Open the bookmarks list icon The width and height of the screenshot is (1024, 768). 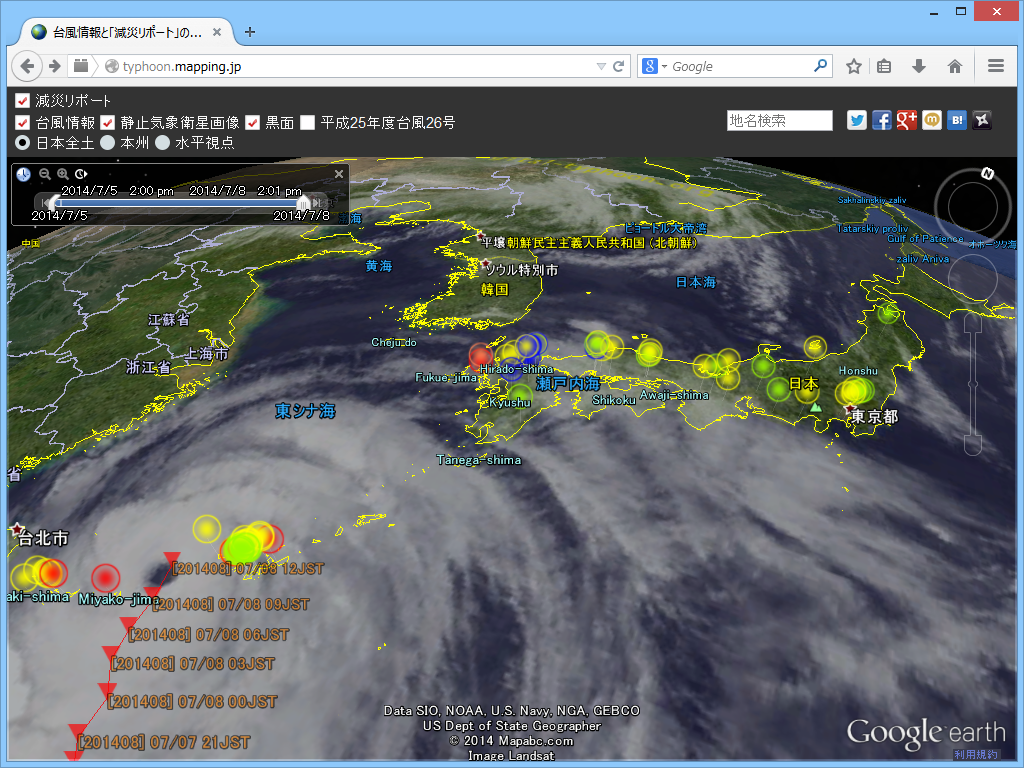[x=884, y=66]
